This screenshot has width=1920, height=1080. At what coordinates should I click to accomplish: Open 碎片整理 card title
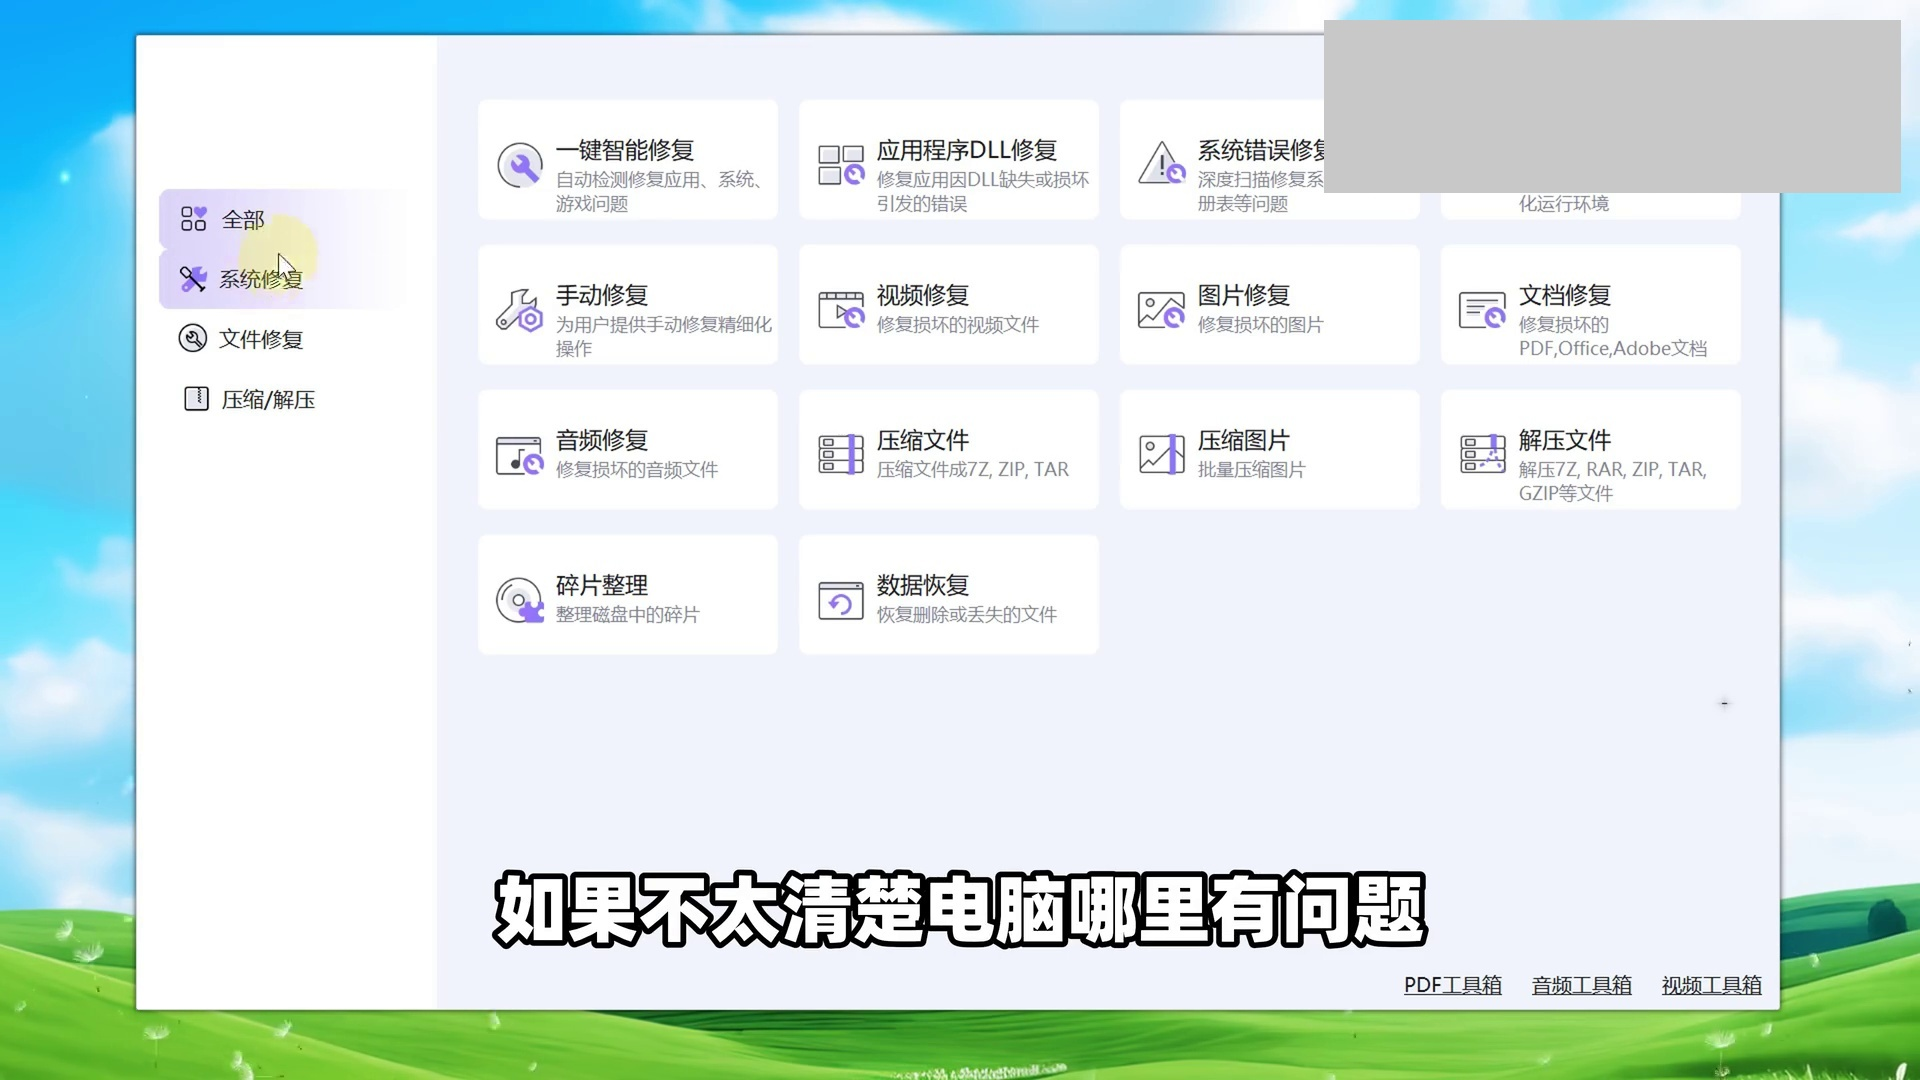602,585
